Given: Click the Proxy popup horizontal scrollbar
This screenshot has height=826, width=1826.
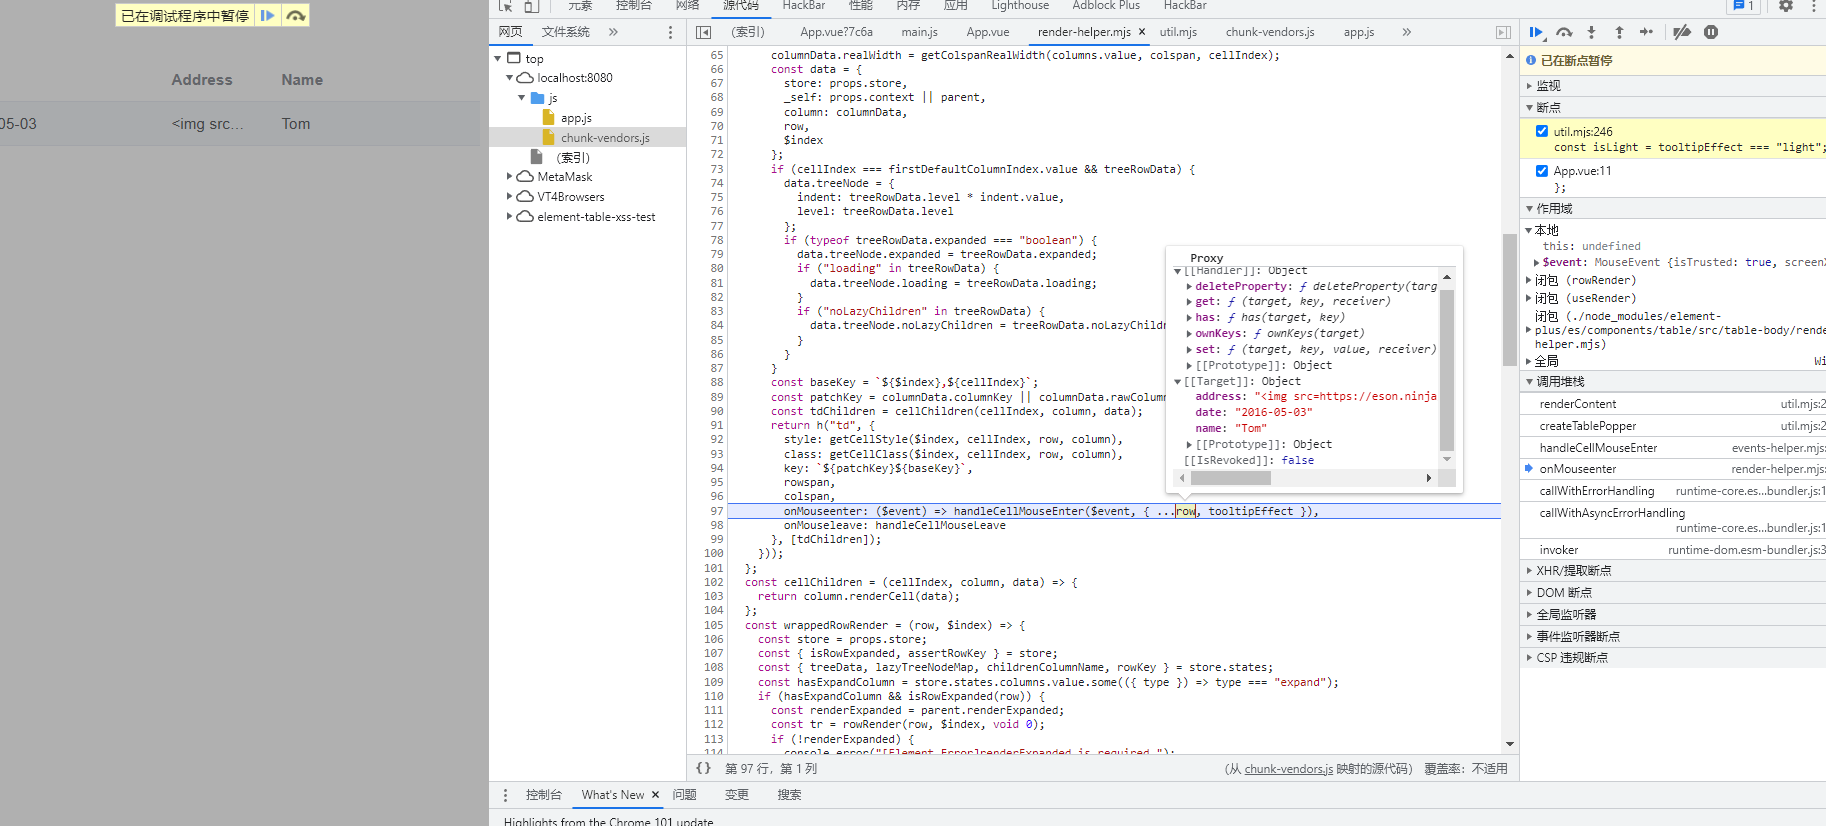Looking at the screenshot, I should (1230, 478).
